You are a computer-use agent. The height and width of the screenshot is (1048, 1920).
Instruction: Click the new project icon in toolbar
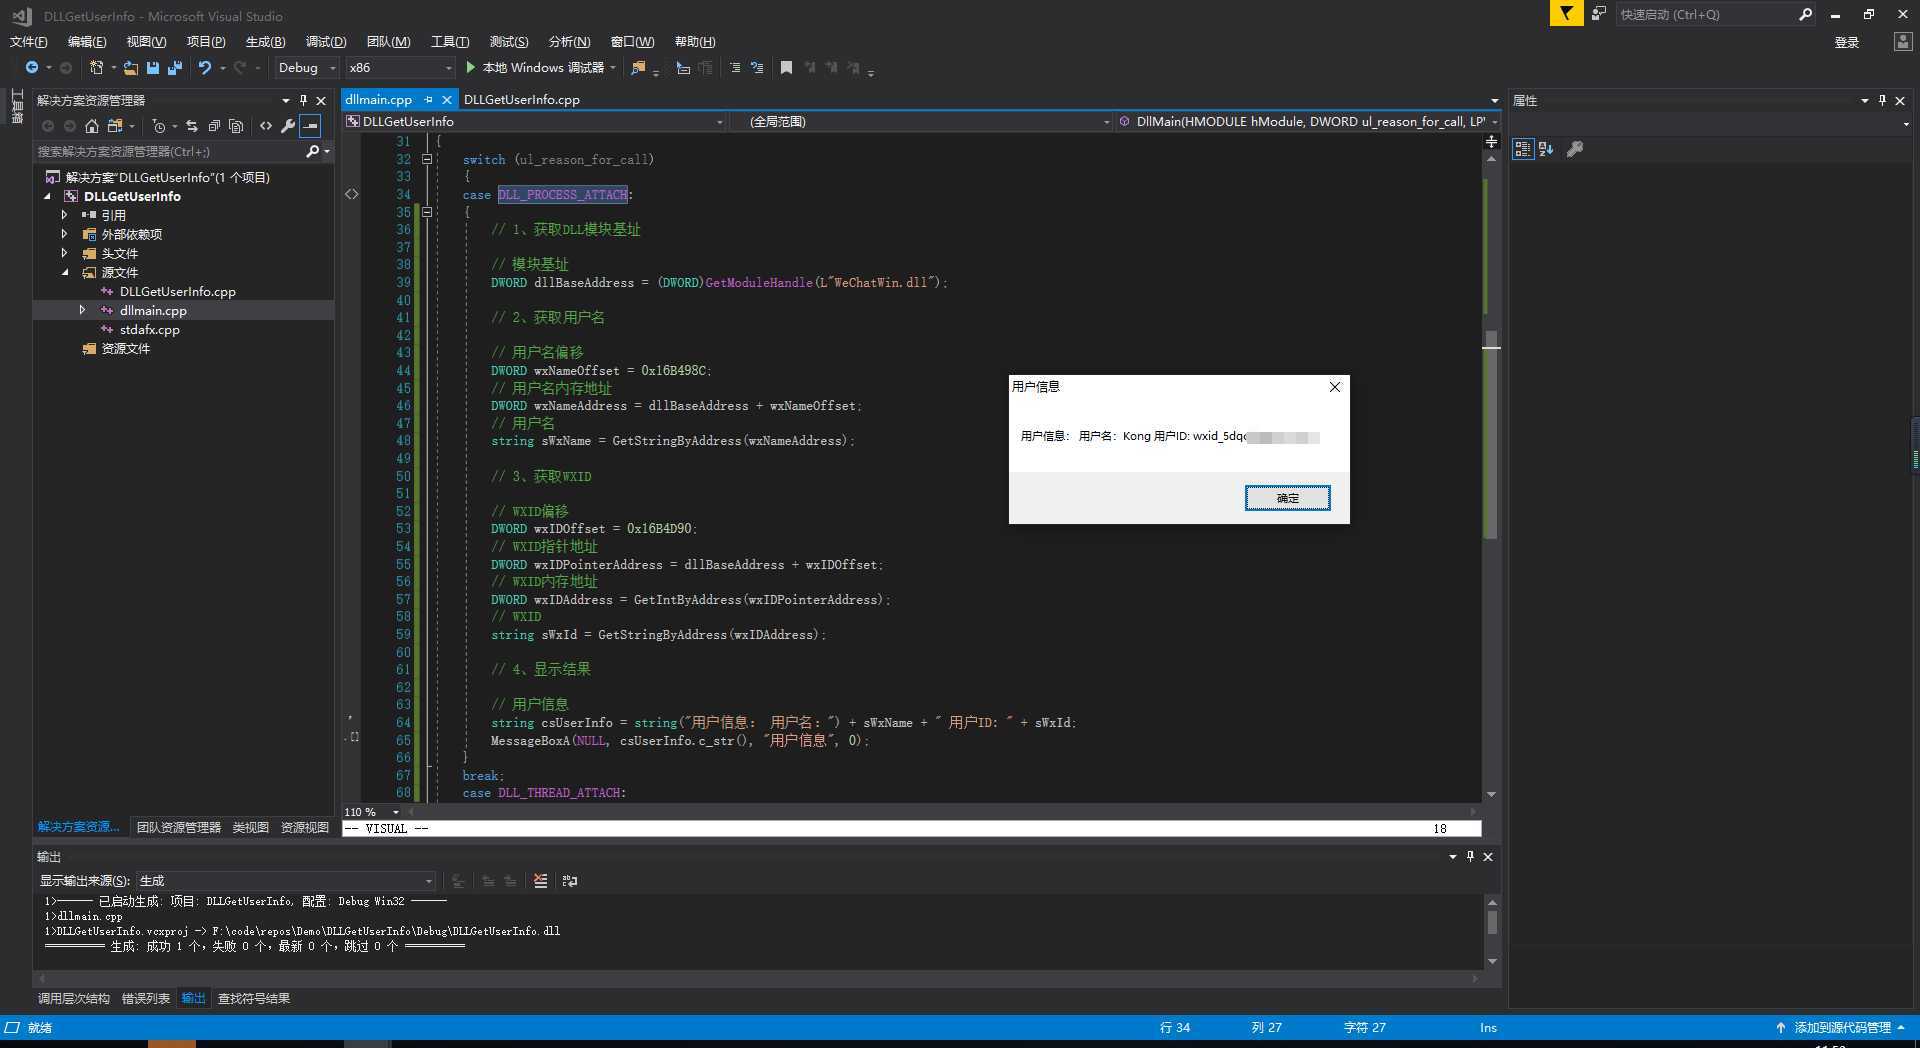(x=97, y=67)
